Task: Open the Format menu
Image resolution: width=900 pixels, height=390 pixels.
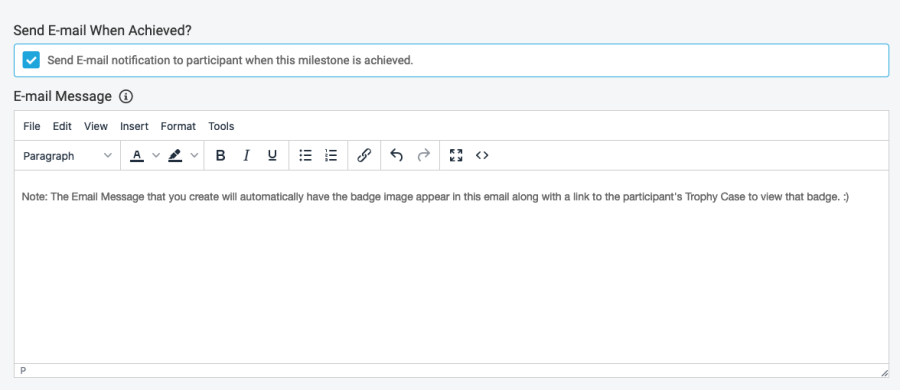Action: click(x=178, y=126)
